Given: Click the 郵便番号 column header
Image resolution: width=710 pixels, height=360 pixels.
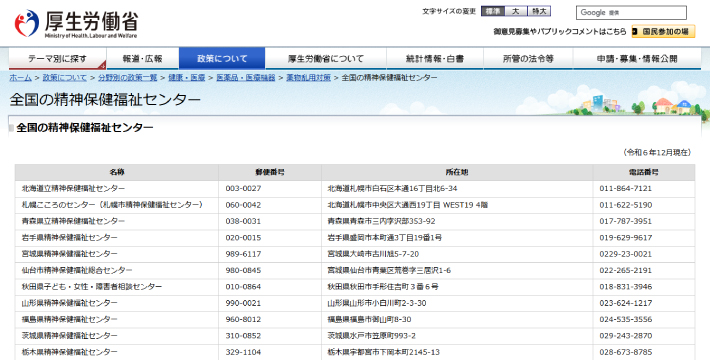Looking at the screenshot, I should click(270, 172).
